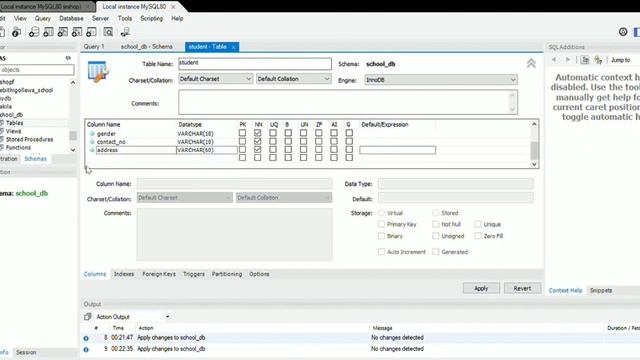Image resolution: width=640 pixels, height=360 pixels.
Task: Click the create new function toolbar icon
Action: pyautogui.click(x=91, y=32)
